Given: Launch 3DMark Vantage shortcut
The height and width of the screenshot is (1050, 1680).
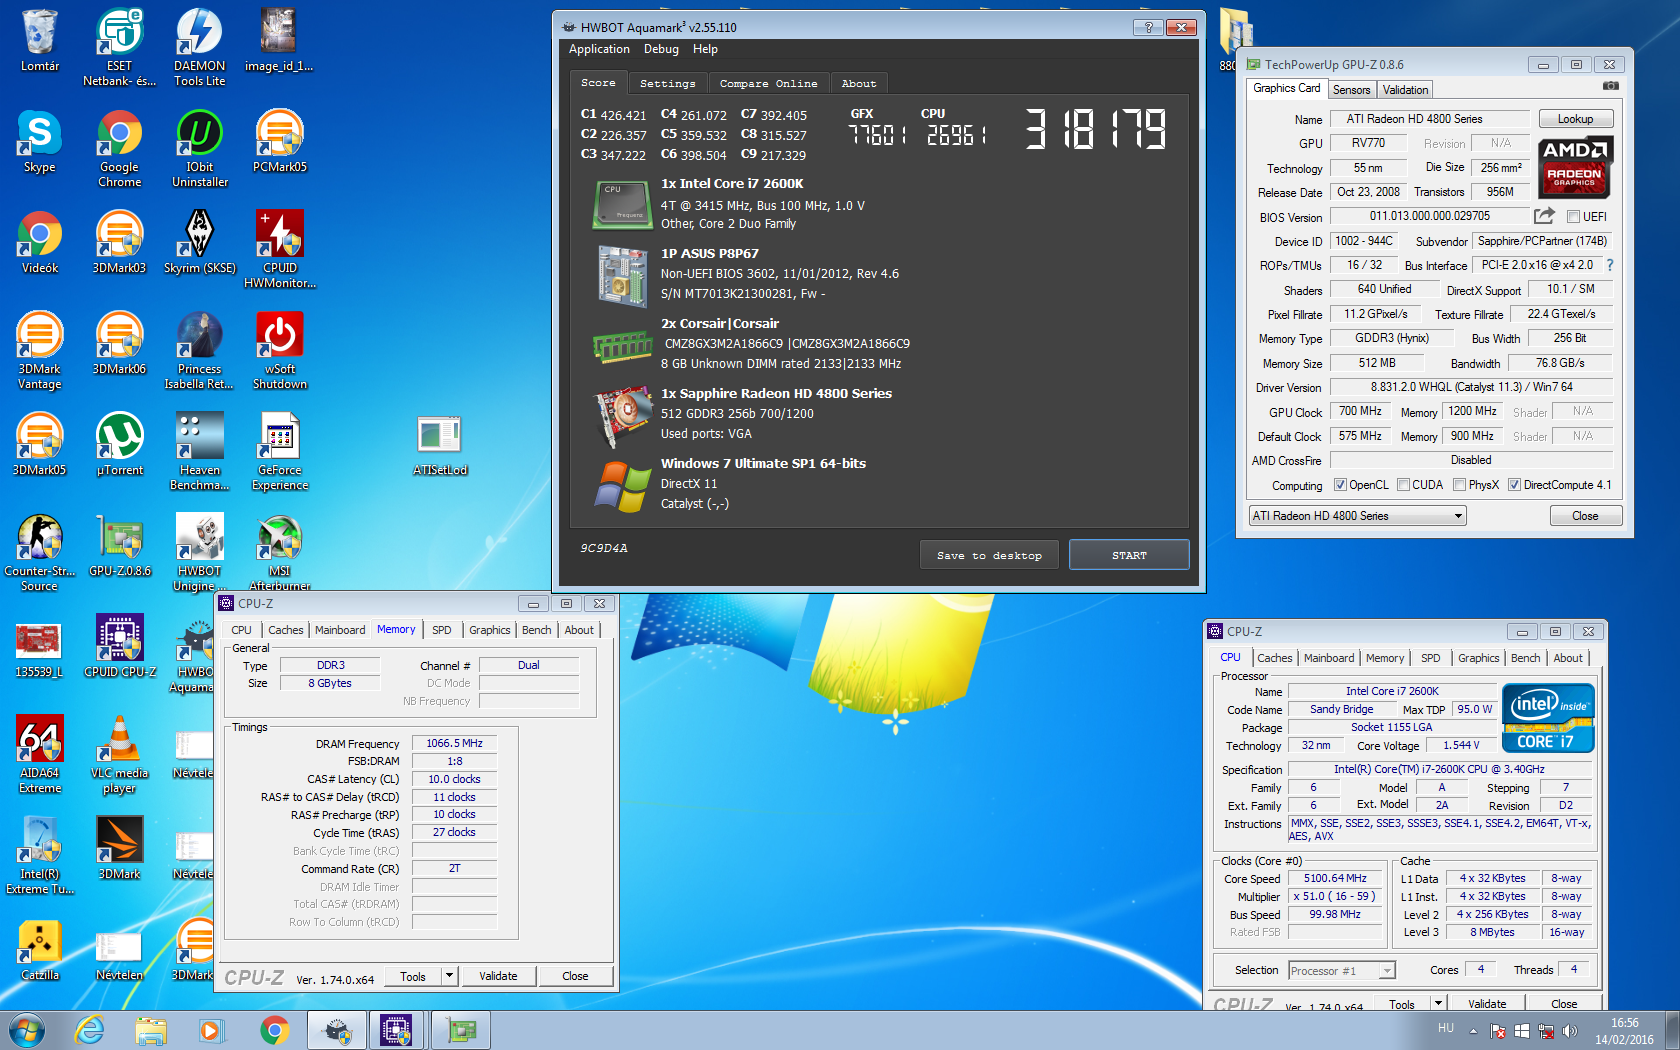Looking at the screenshot, I should tap(40, 350).
